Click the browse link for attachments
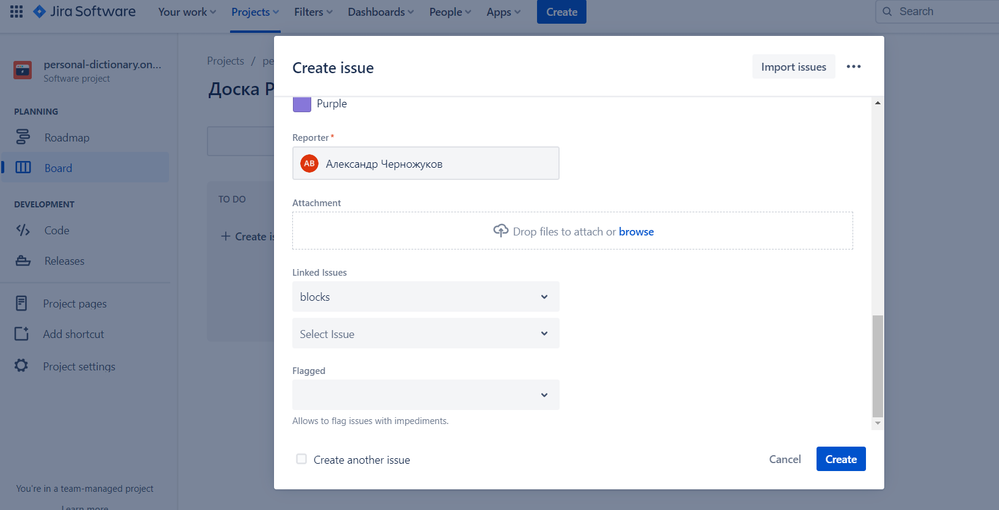This screenshot has width=999, height=510. pyautogui.click(x=636, y=231)
